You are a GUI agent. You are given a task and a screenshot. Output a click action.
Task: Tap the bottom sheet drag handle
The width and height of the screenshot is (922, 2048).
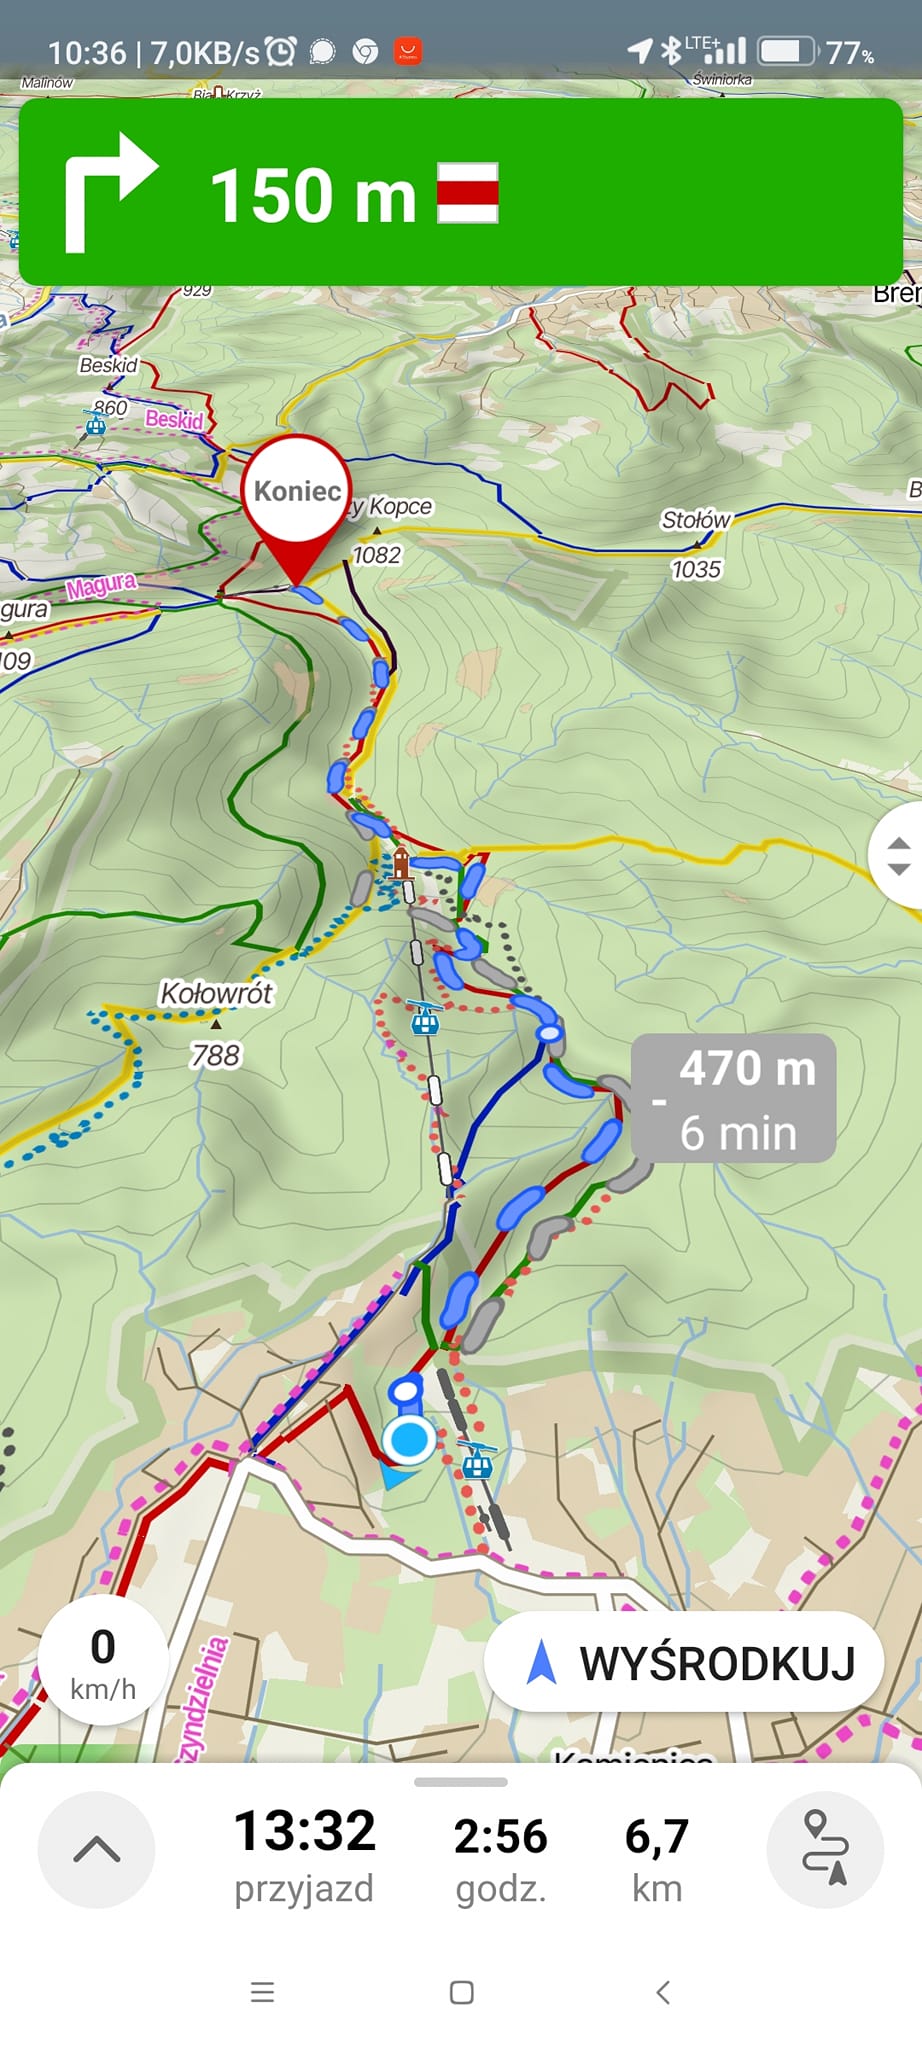pyautogui.click(x=461, y=1781)
